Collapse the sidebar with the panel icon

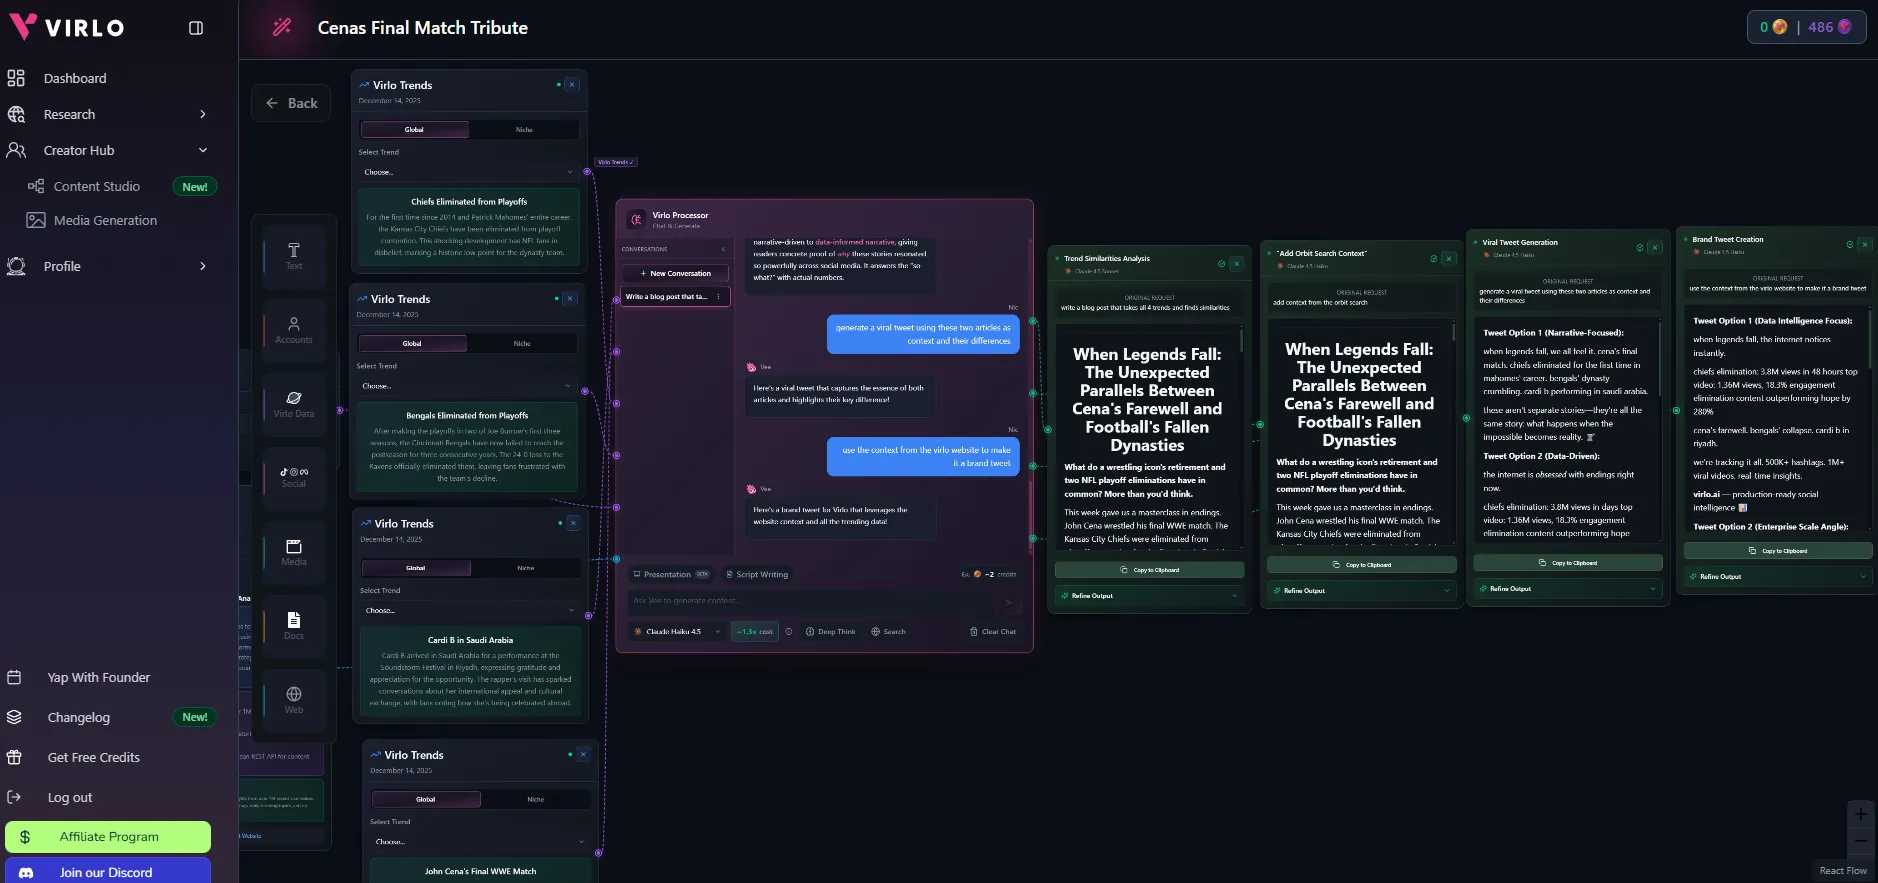click(196, 28)
